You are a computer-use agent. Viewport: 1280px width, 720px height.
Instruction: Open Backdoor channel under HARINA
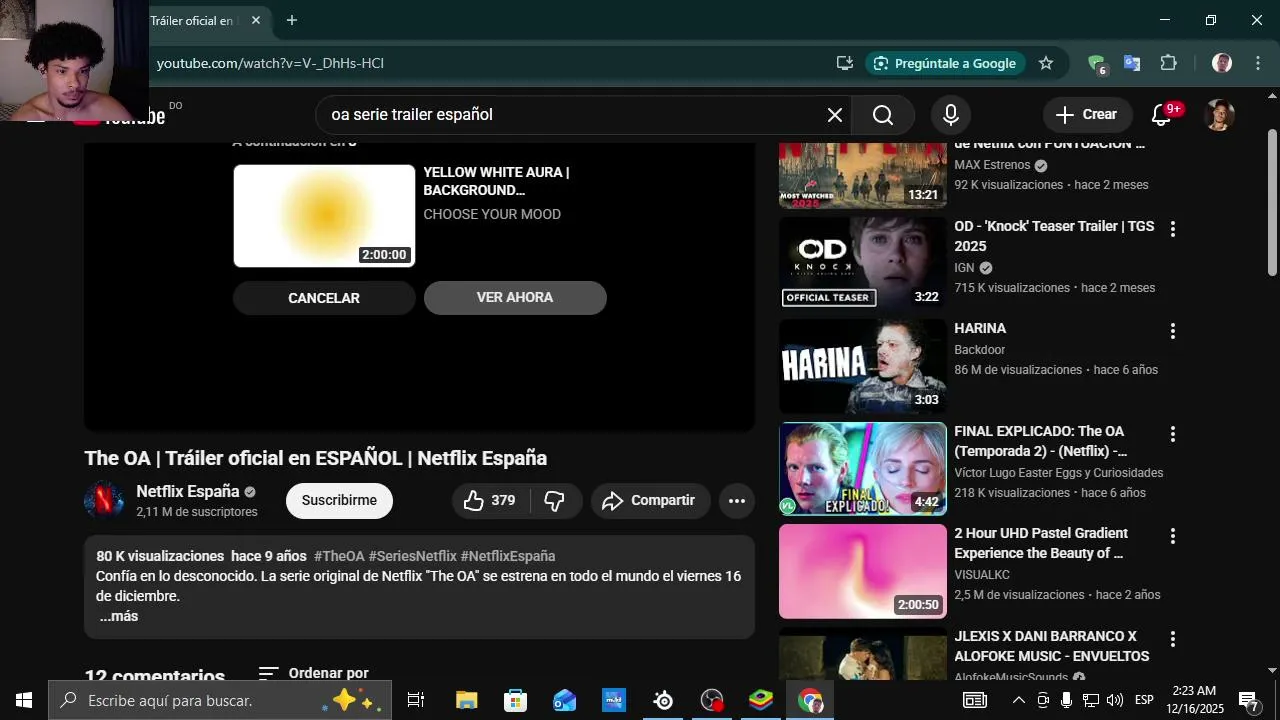[x=980, y=350]
